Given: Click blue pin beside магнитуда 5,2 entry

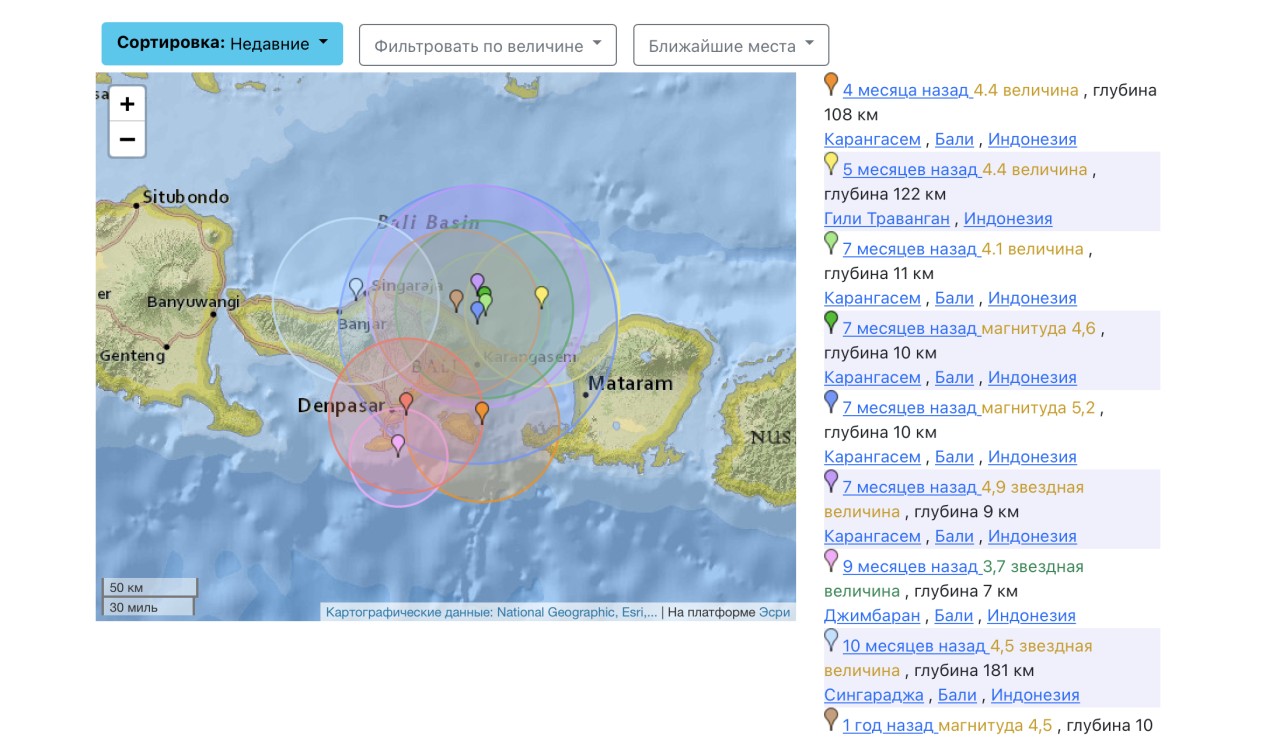Looking at the screenshot, I should tap(831, 402).
